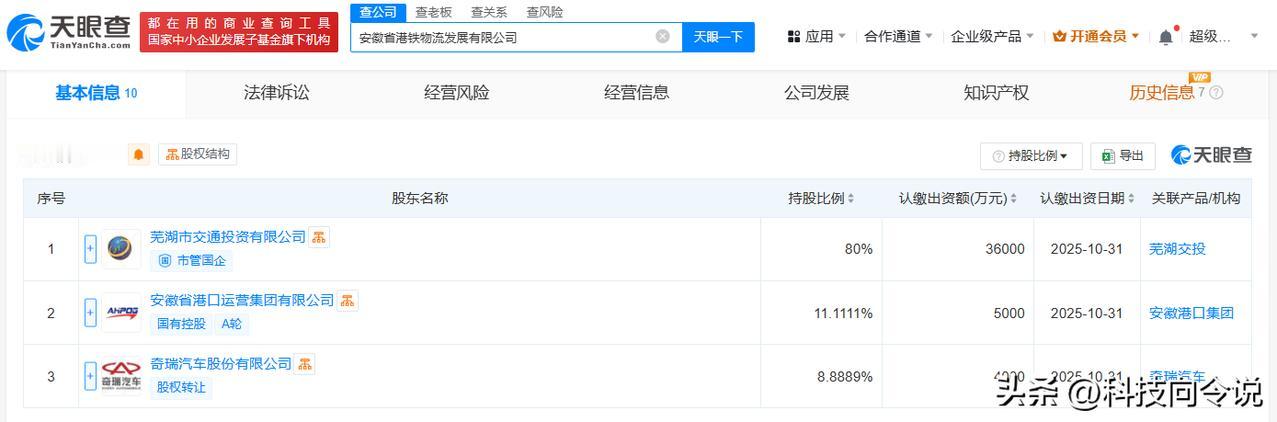
Task: Select 查老板 search mode tab
Action: click(x=433, y=12)
